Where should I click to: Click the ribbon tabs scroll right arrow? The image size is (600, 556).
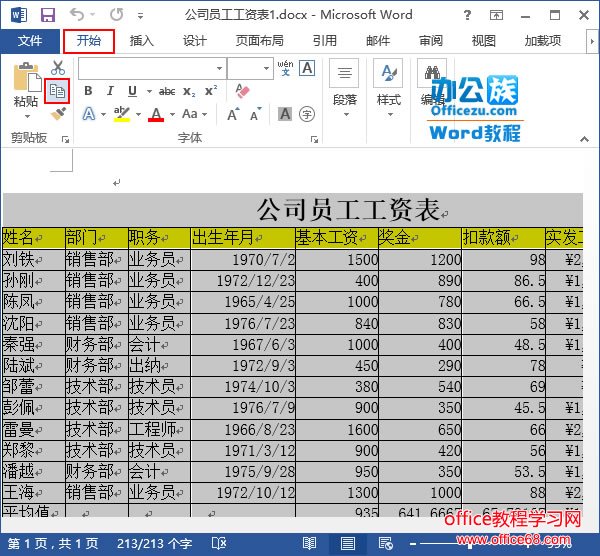click(592, 41)
